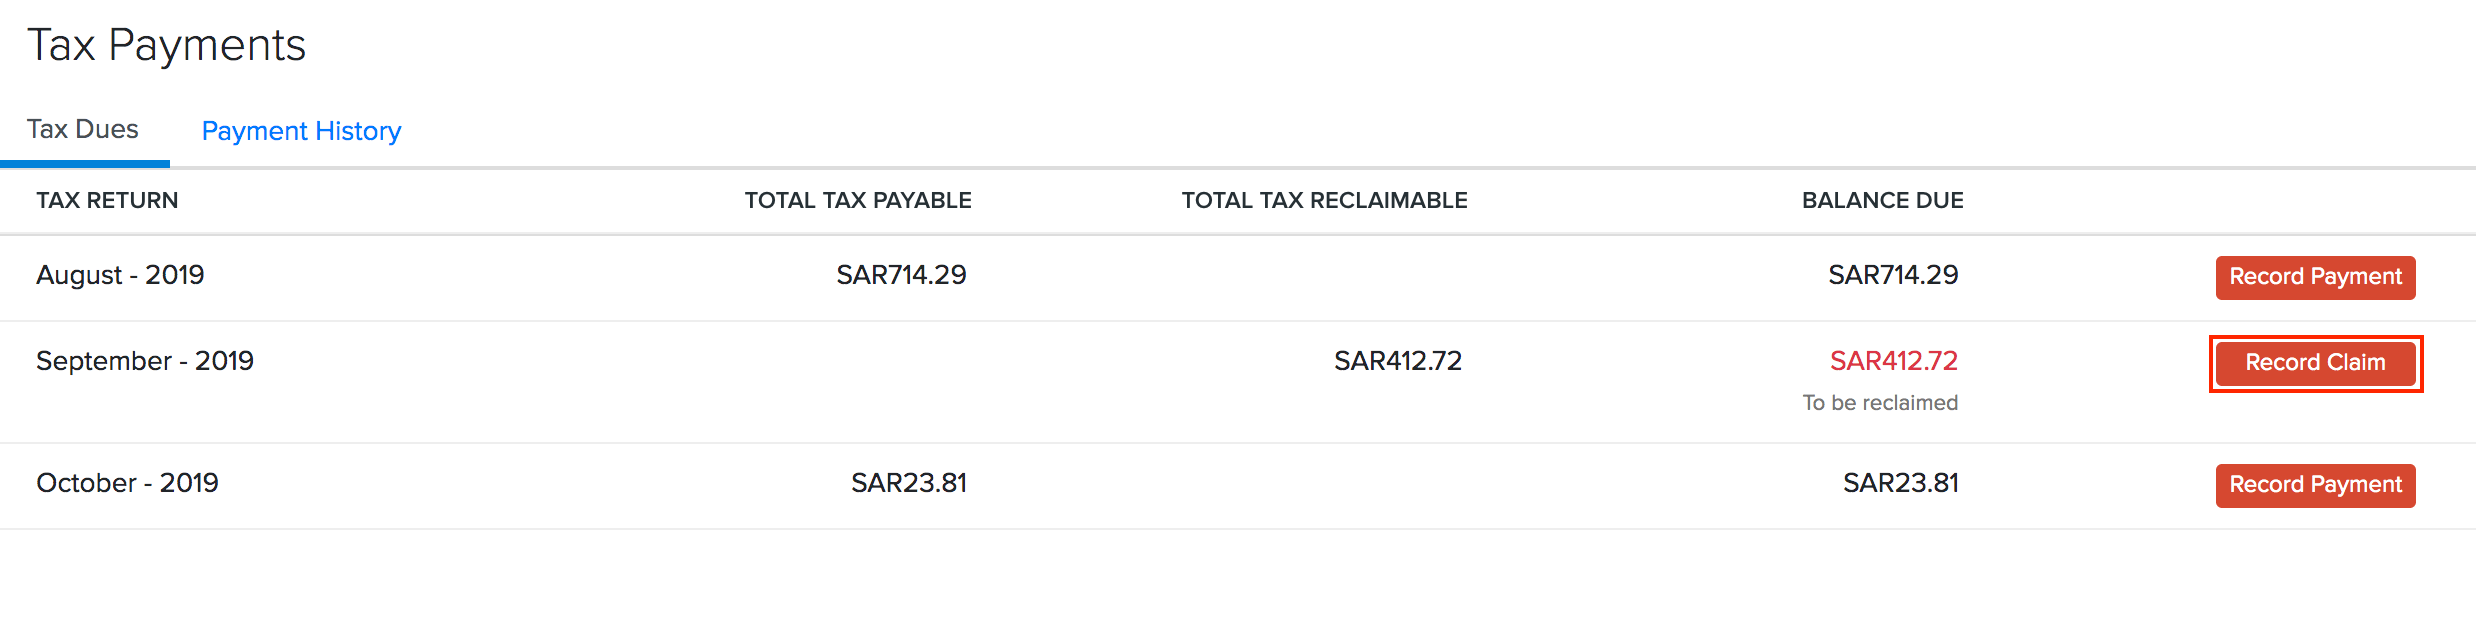Screen dimensions: 2476x620
Task: Click the Tax Payments page title
Action: click(168, 44)
